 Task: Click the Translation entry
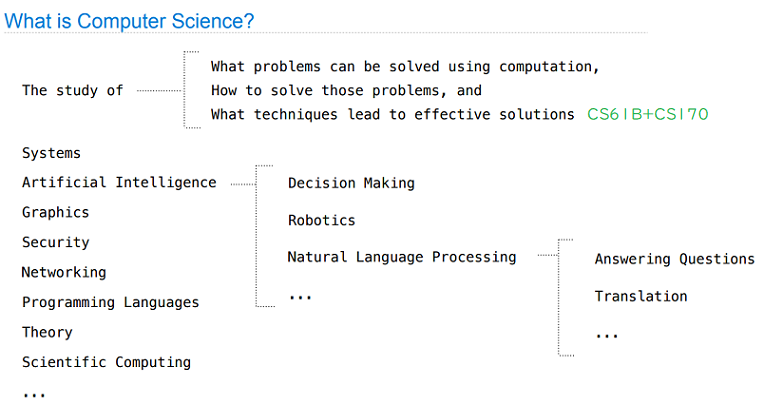tap(641, 296)
